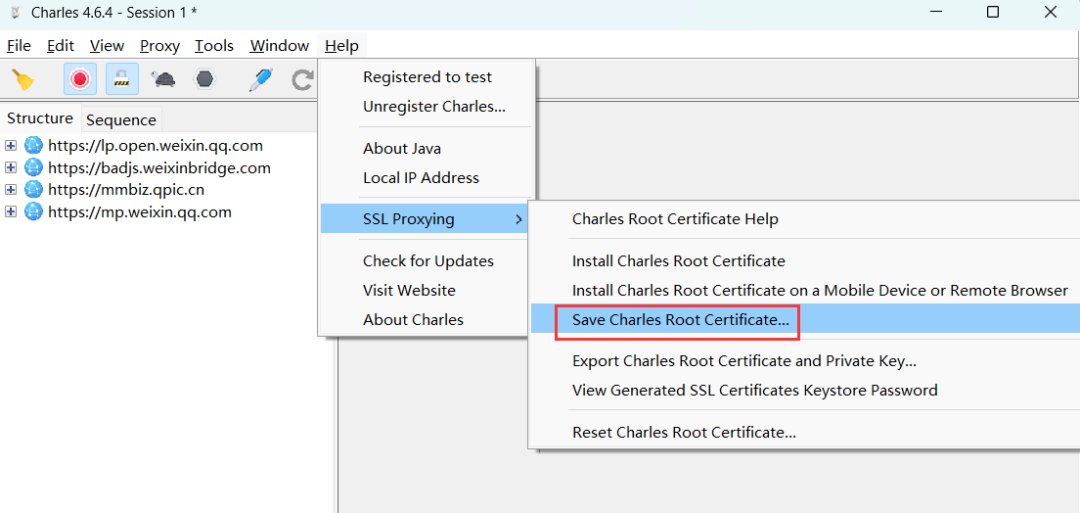This screenshot has width=1080, height=513.
Task: Open the Edit menu
Action: click(x=61, y=46)
